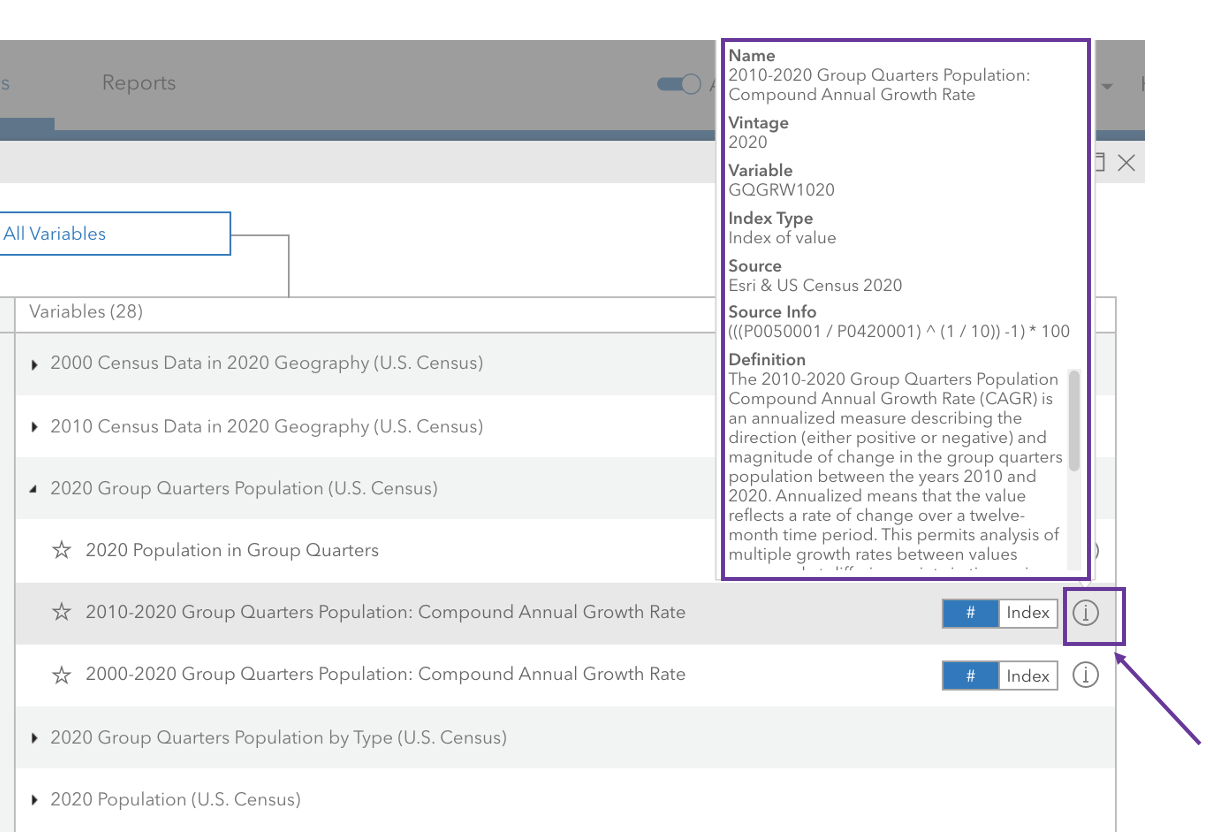Collapse 2020 Group Quarters Population category
Viewport: 1208px width, 832px height.
[x=35, y=489]
